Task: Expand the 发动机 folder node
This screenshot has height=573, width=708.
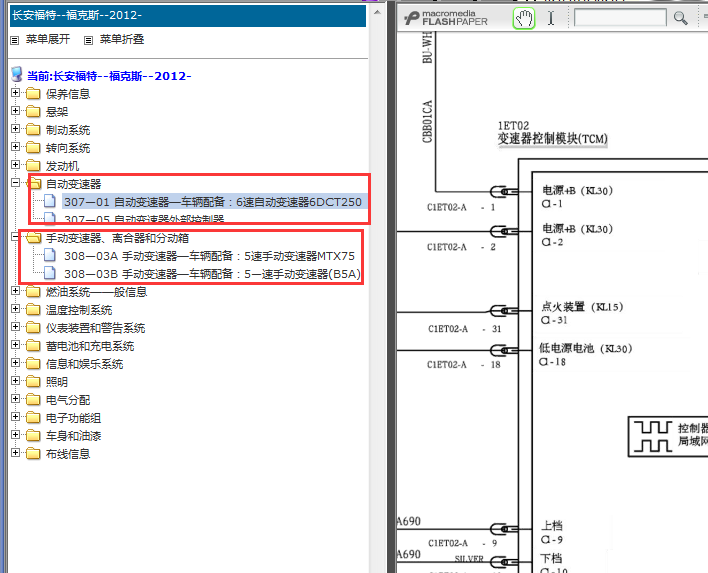Action: point(15,165)
